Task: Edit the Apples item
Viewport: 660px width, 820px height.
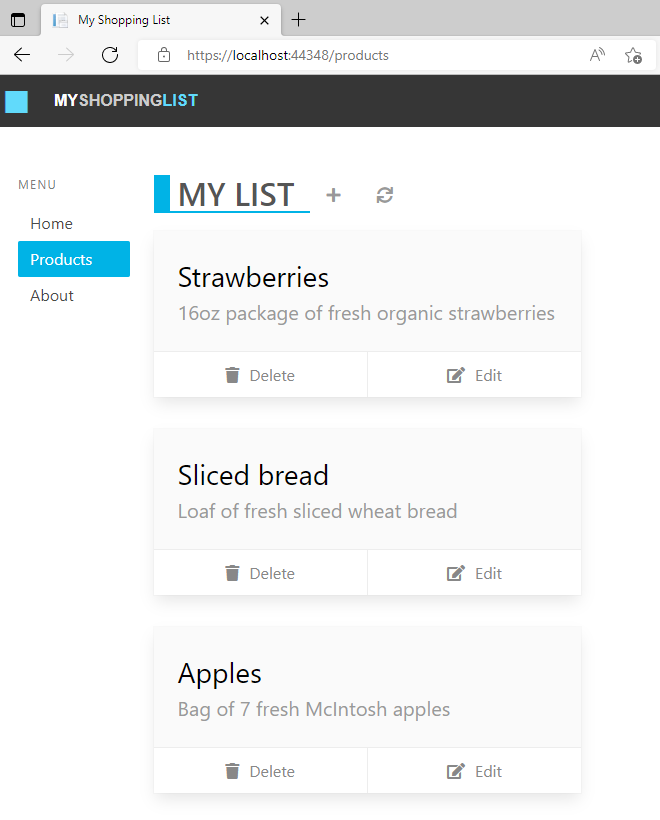Action: 474,771
